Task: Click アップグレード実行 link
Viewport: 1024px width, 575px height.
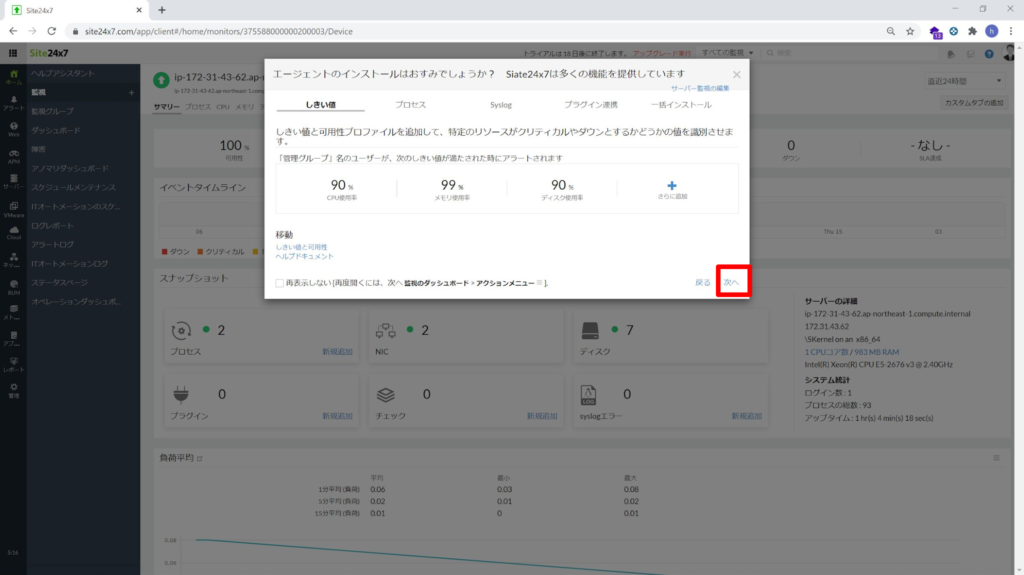Action: pyautogui.click(x=662, y=54)
